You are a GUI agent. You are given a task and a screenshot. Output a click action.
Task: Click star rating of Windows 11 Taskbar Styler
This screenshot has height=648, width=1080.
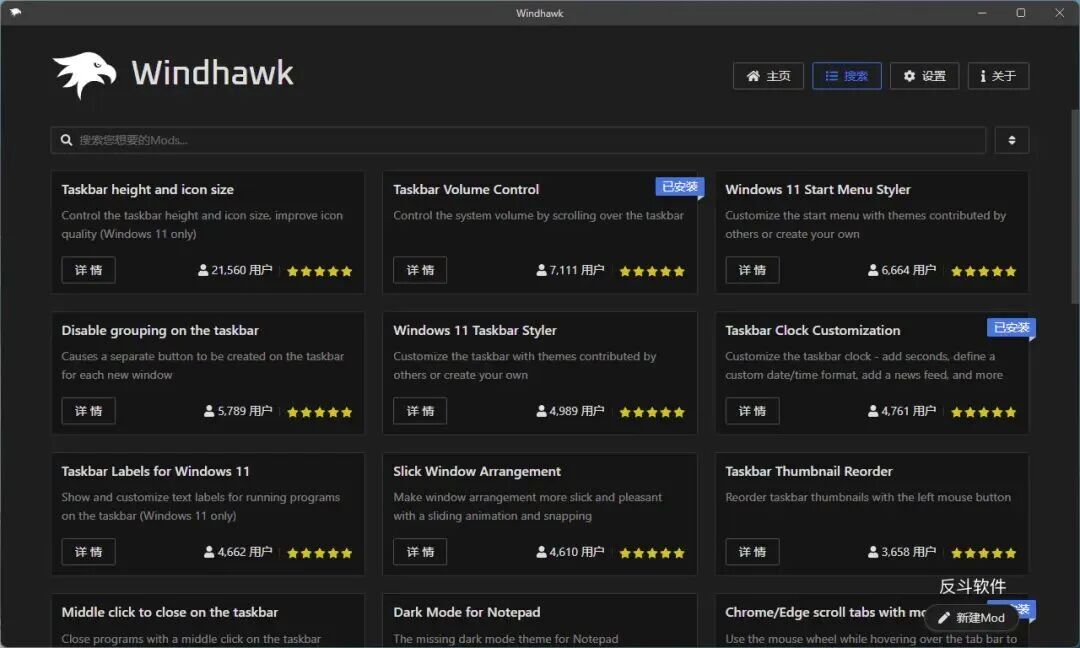pos(652,412)
